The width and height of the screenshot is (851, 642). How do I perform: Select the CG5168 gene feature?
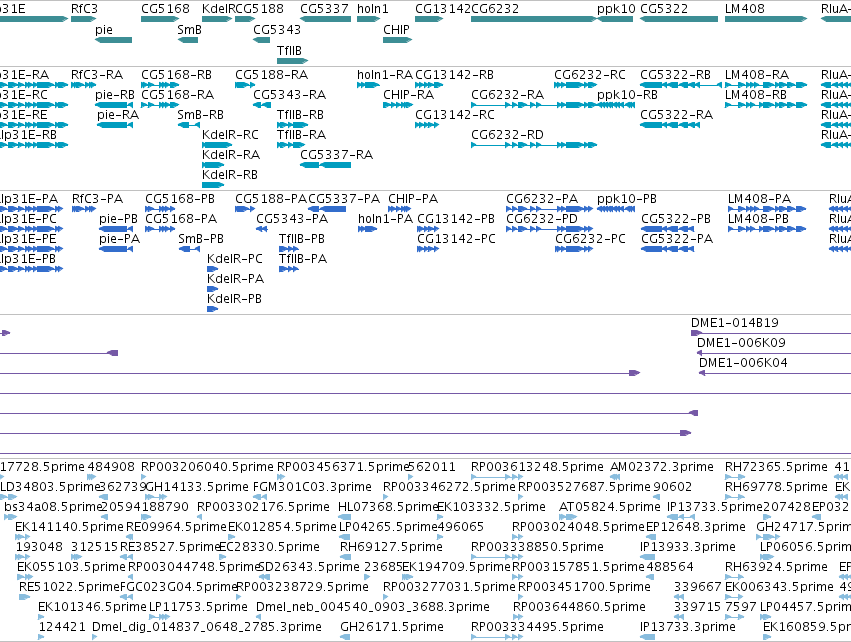pyautogui.click(x=160, y=19)
